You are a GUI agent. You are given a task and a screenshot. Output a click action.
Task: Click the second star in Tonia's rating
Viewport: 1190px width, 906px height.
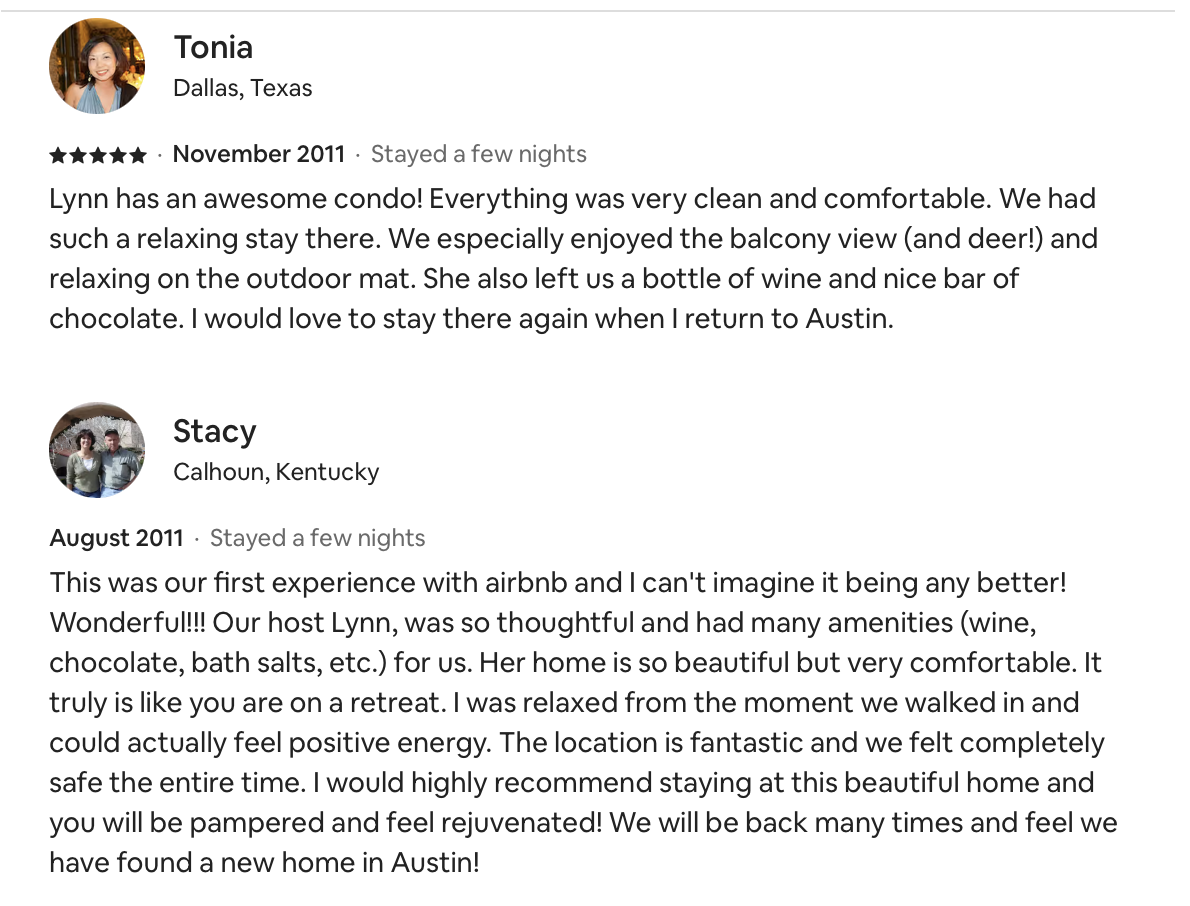click(x=78, y=155)
